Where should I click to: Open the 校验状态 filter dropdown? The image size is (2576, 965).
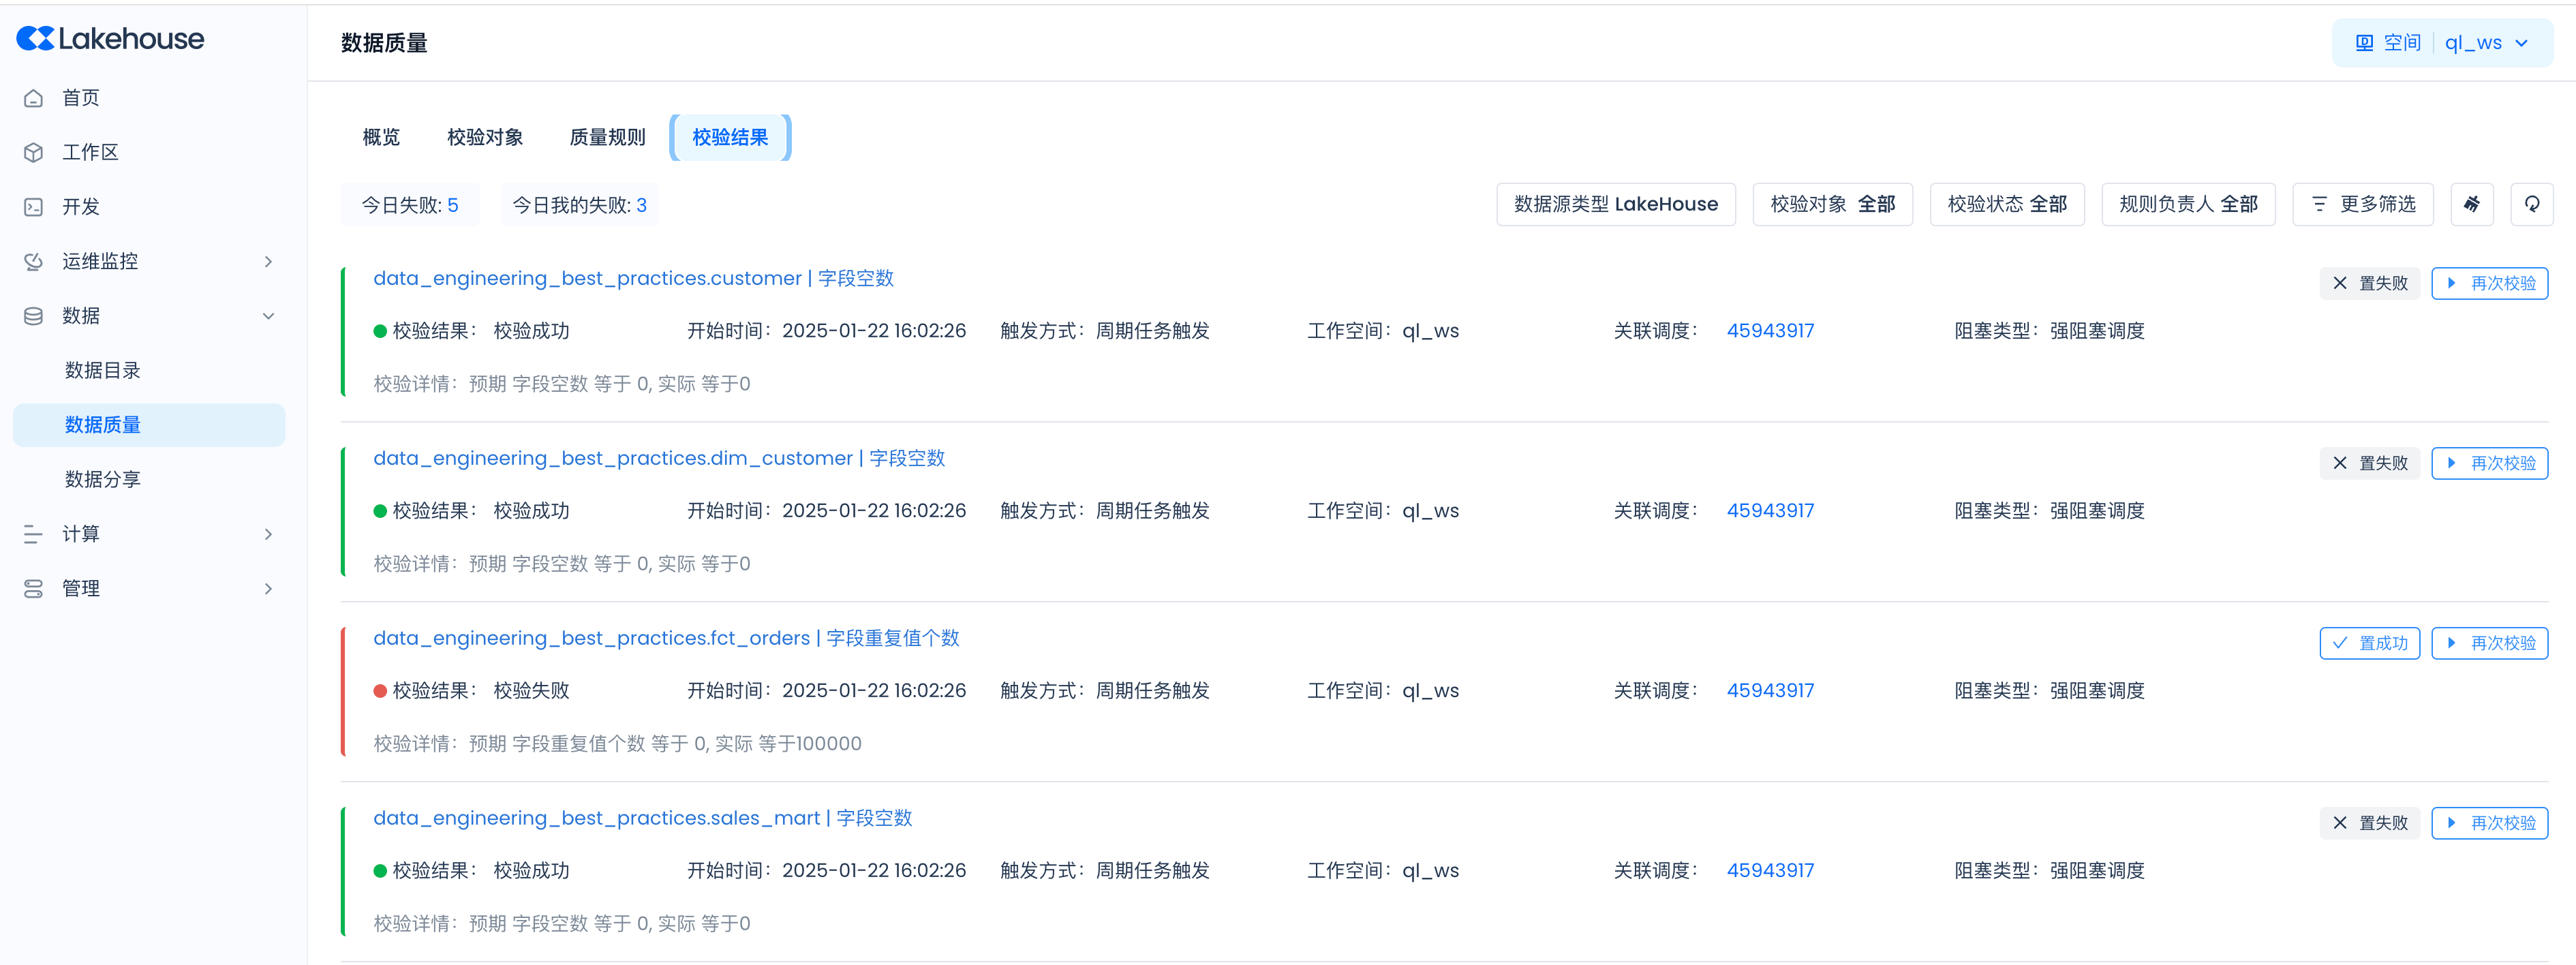point(2006,204)
